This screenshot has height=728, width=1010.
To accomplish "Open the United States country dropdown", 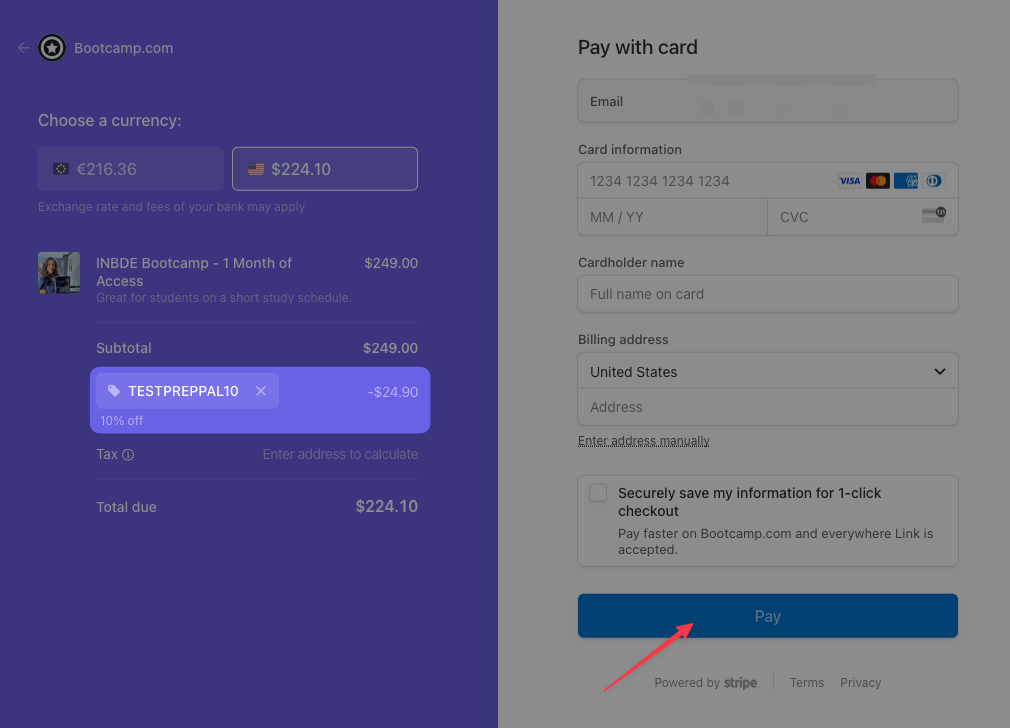I will point(768,371).
